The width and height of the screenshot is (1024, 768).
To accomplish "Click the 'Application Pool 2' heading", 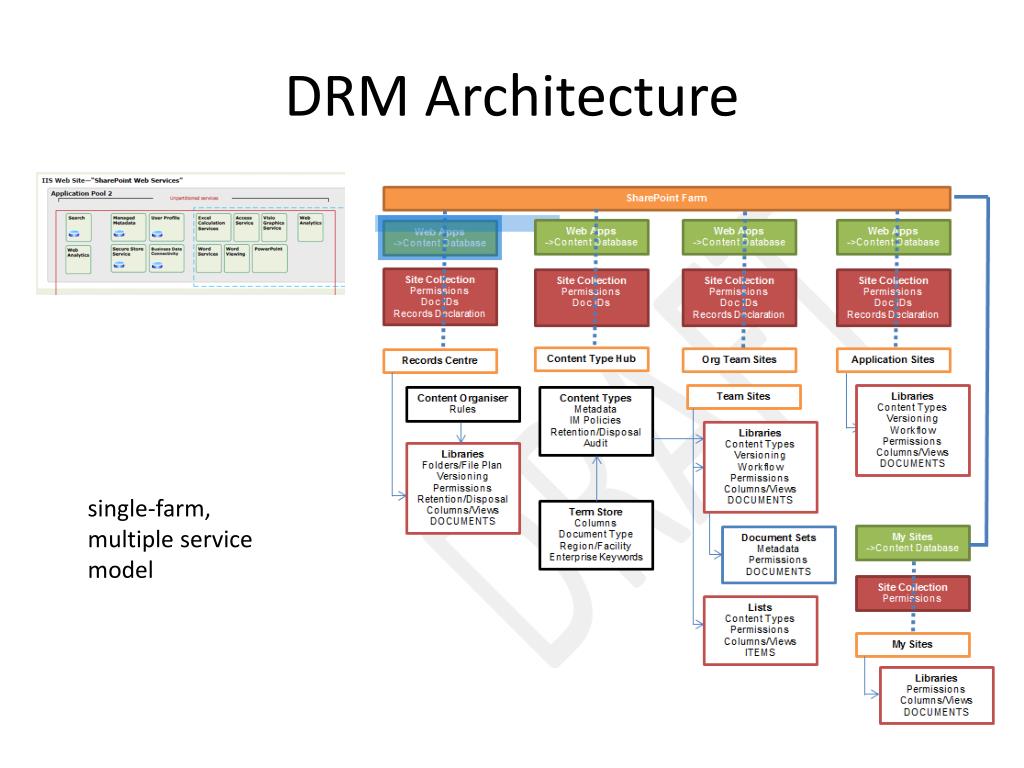I will coord(82,193).
